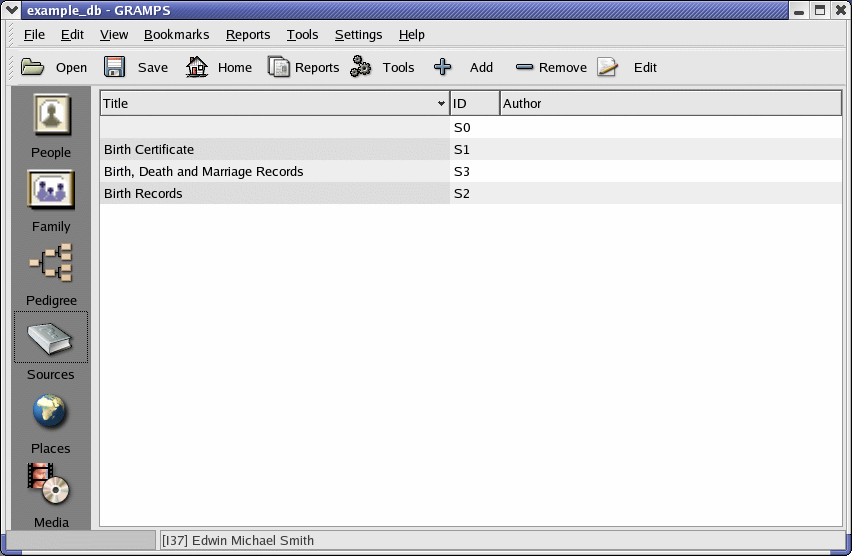Switch to the Family view icon
Viewport: 852px width, 556px height.
(51, 190)
